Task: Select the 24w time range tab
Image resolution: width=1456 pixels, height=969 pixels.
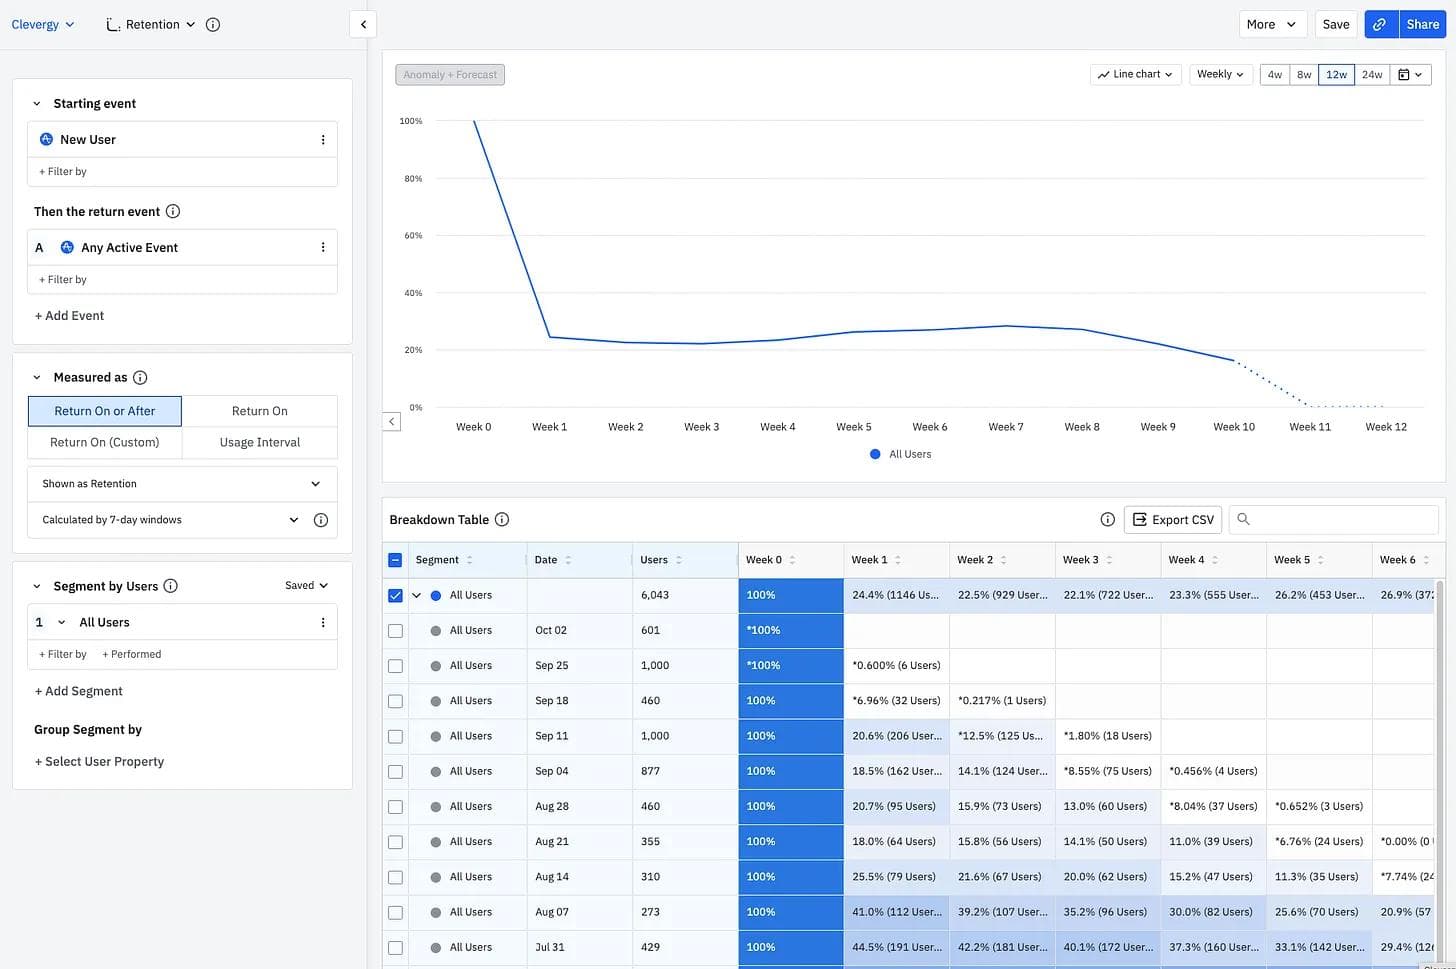Action: [1372, 75]
